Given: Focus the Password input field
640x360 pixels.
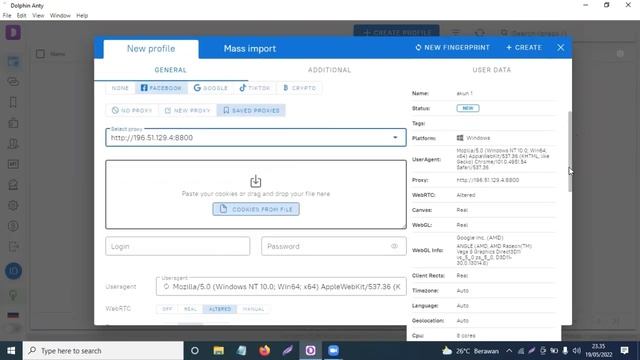Looking at the screenshot, I should coord(333,246).
